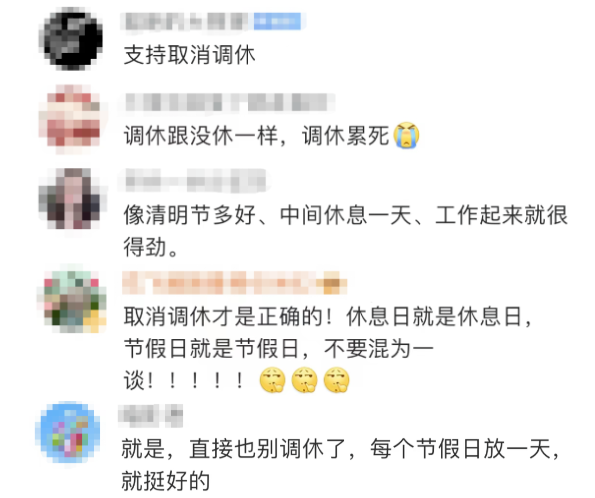Open the blue round avatar of the last commenter
595x498 pixels.
click(x=69, y=432)
